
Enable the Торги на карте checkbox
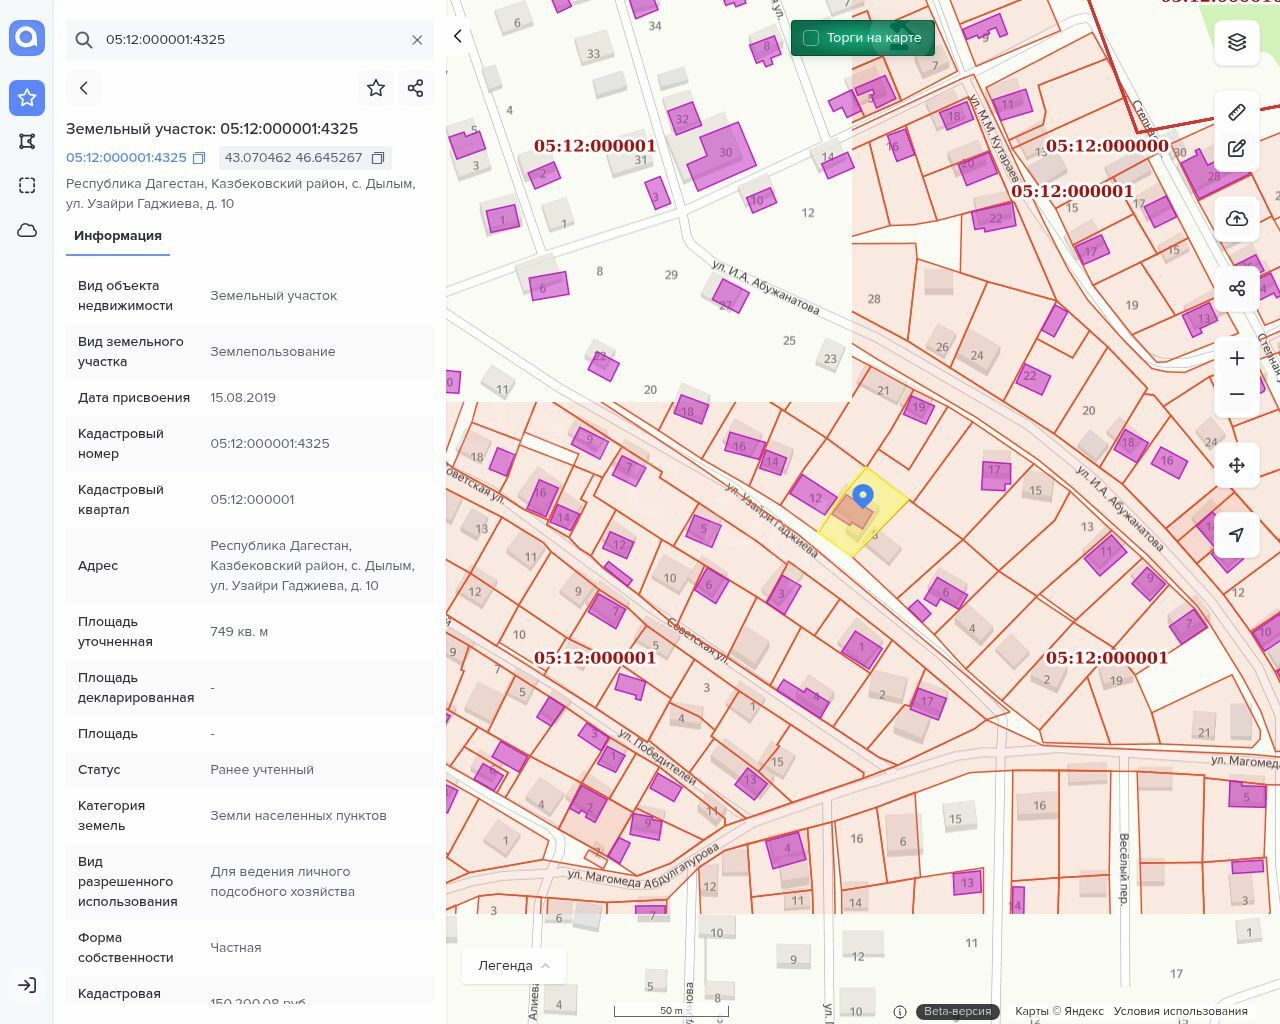click(x=811, y=38)
